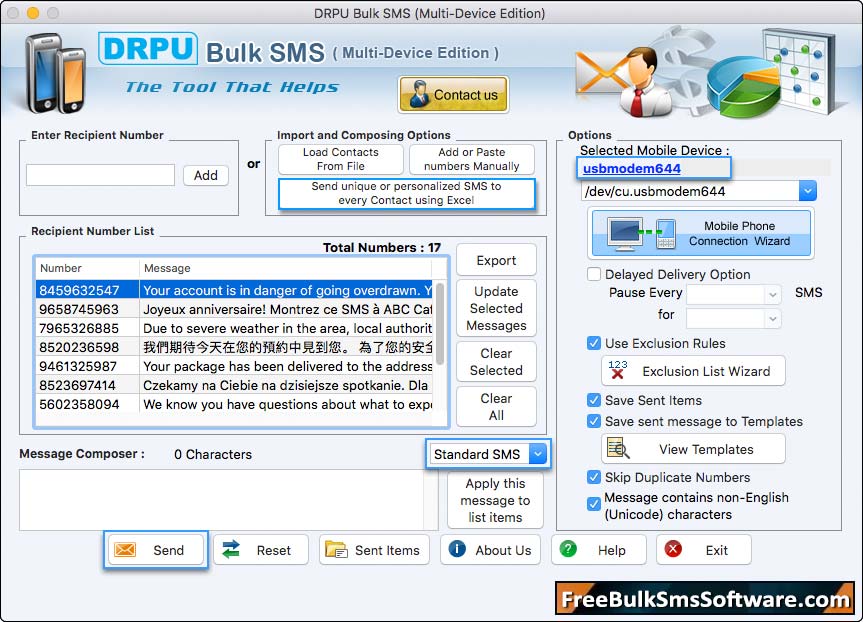Click the envelope icon on Send button

(x=125, y=549)
